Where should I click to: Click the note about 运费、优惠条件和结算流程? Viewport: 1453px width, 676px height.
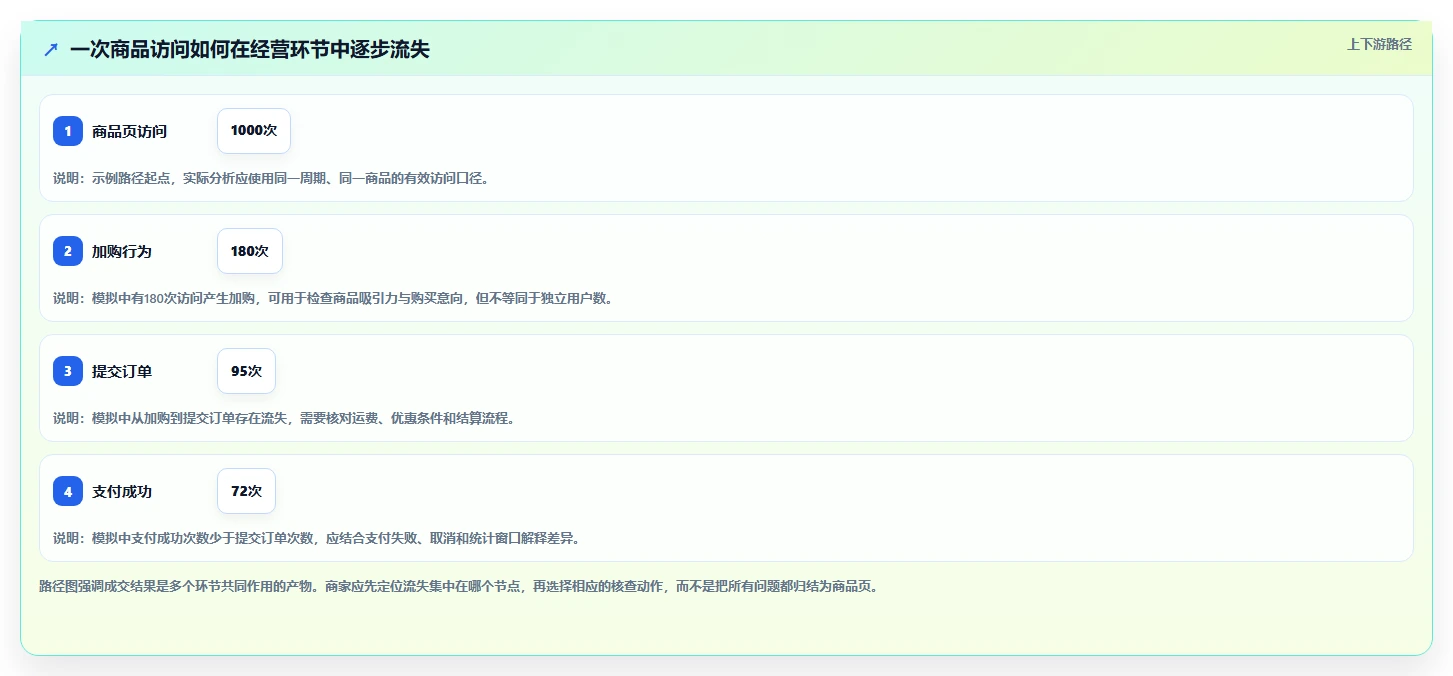coord(285,418)
